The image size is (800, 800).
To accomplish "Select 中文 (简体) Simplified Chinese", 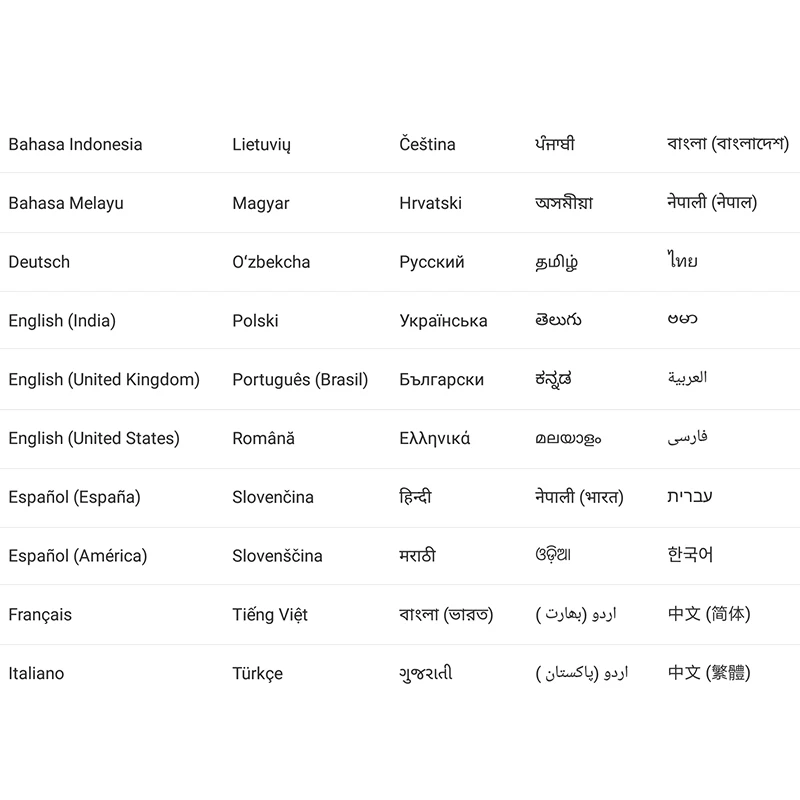I will 709,614.
